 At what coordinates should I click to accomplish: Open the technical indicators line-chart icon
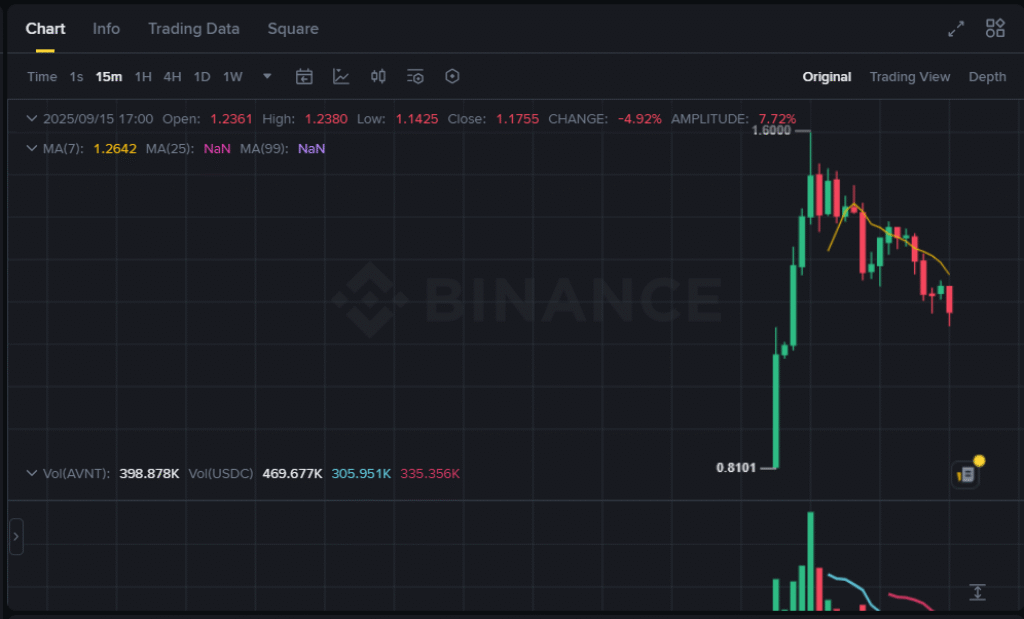(341, 77)
